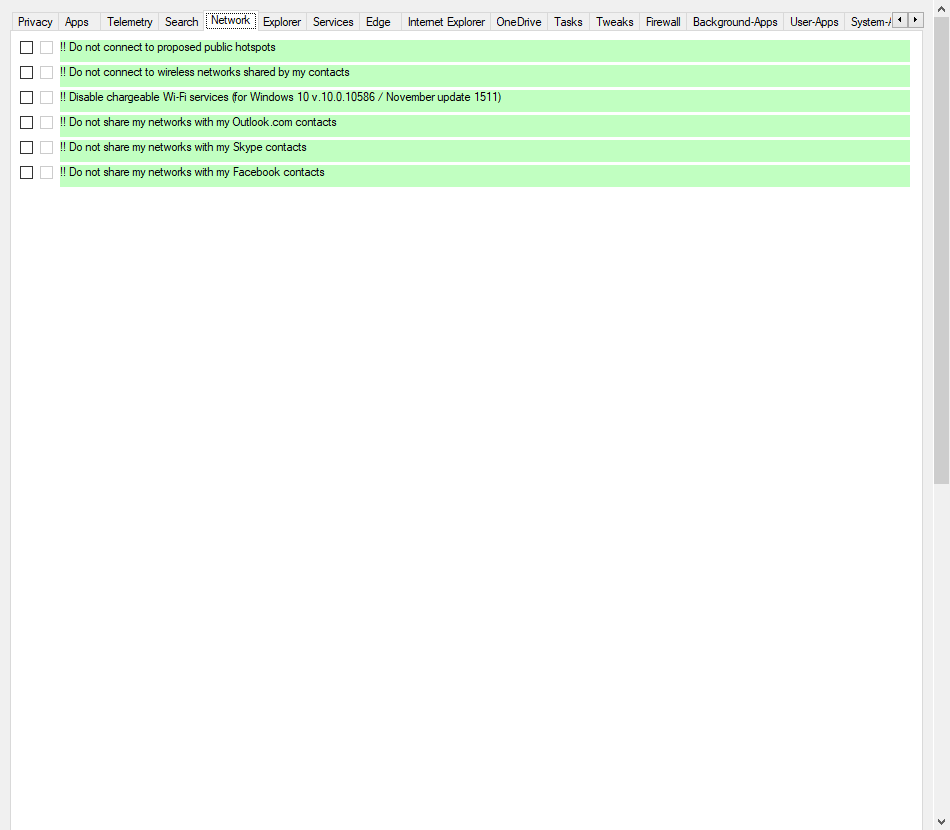Open the partially visible System-Apps tab
950x830 pixels.
pyautogui.click(x=869, y=22)
